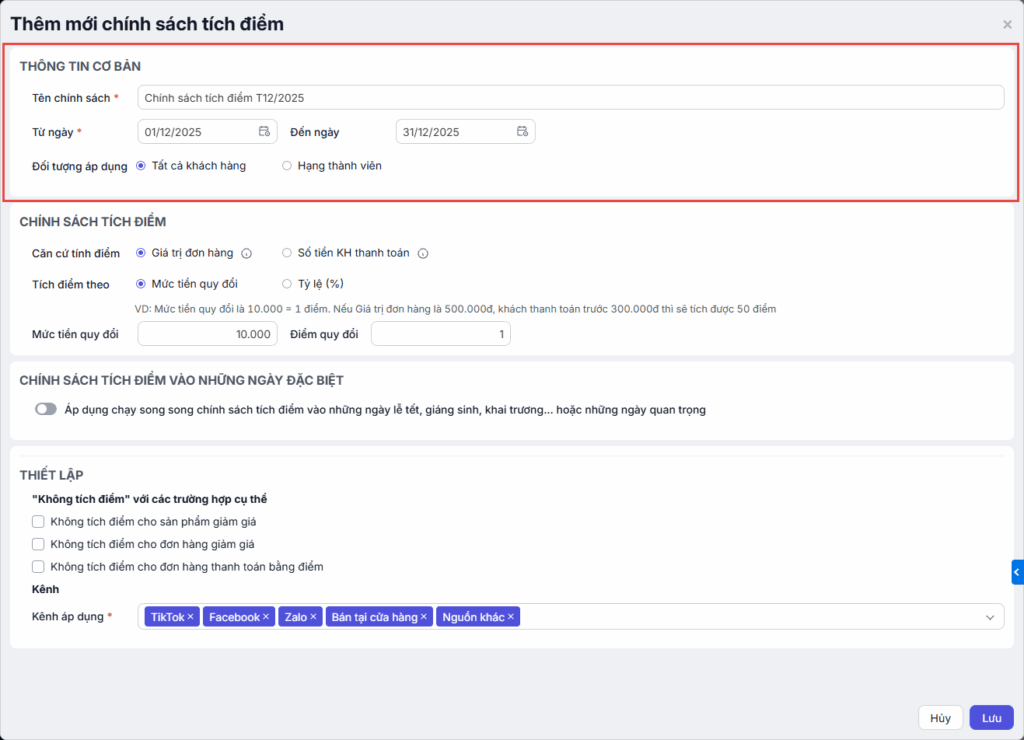
Task: Click the Bán tại cửa hàng tag label
Action: pos(374,617)
